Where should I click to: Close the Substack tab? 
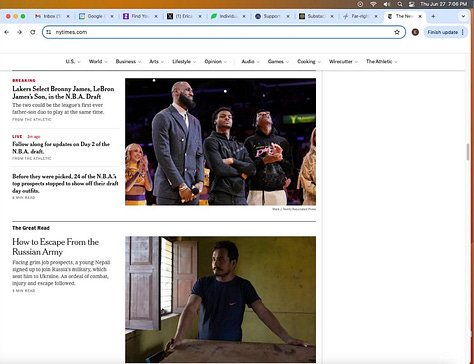(332, 16)
